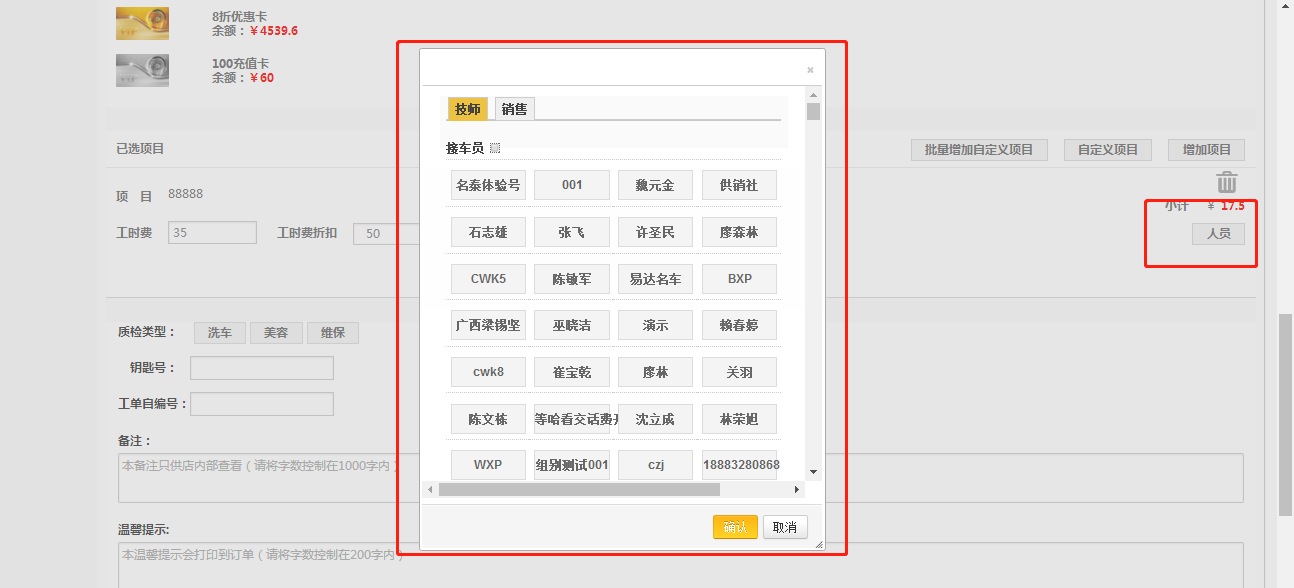1294x588 pixels.
Task: Switch to the 技师 tab
Action: [468, 109]
